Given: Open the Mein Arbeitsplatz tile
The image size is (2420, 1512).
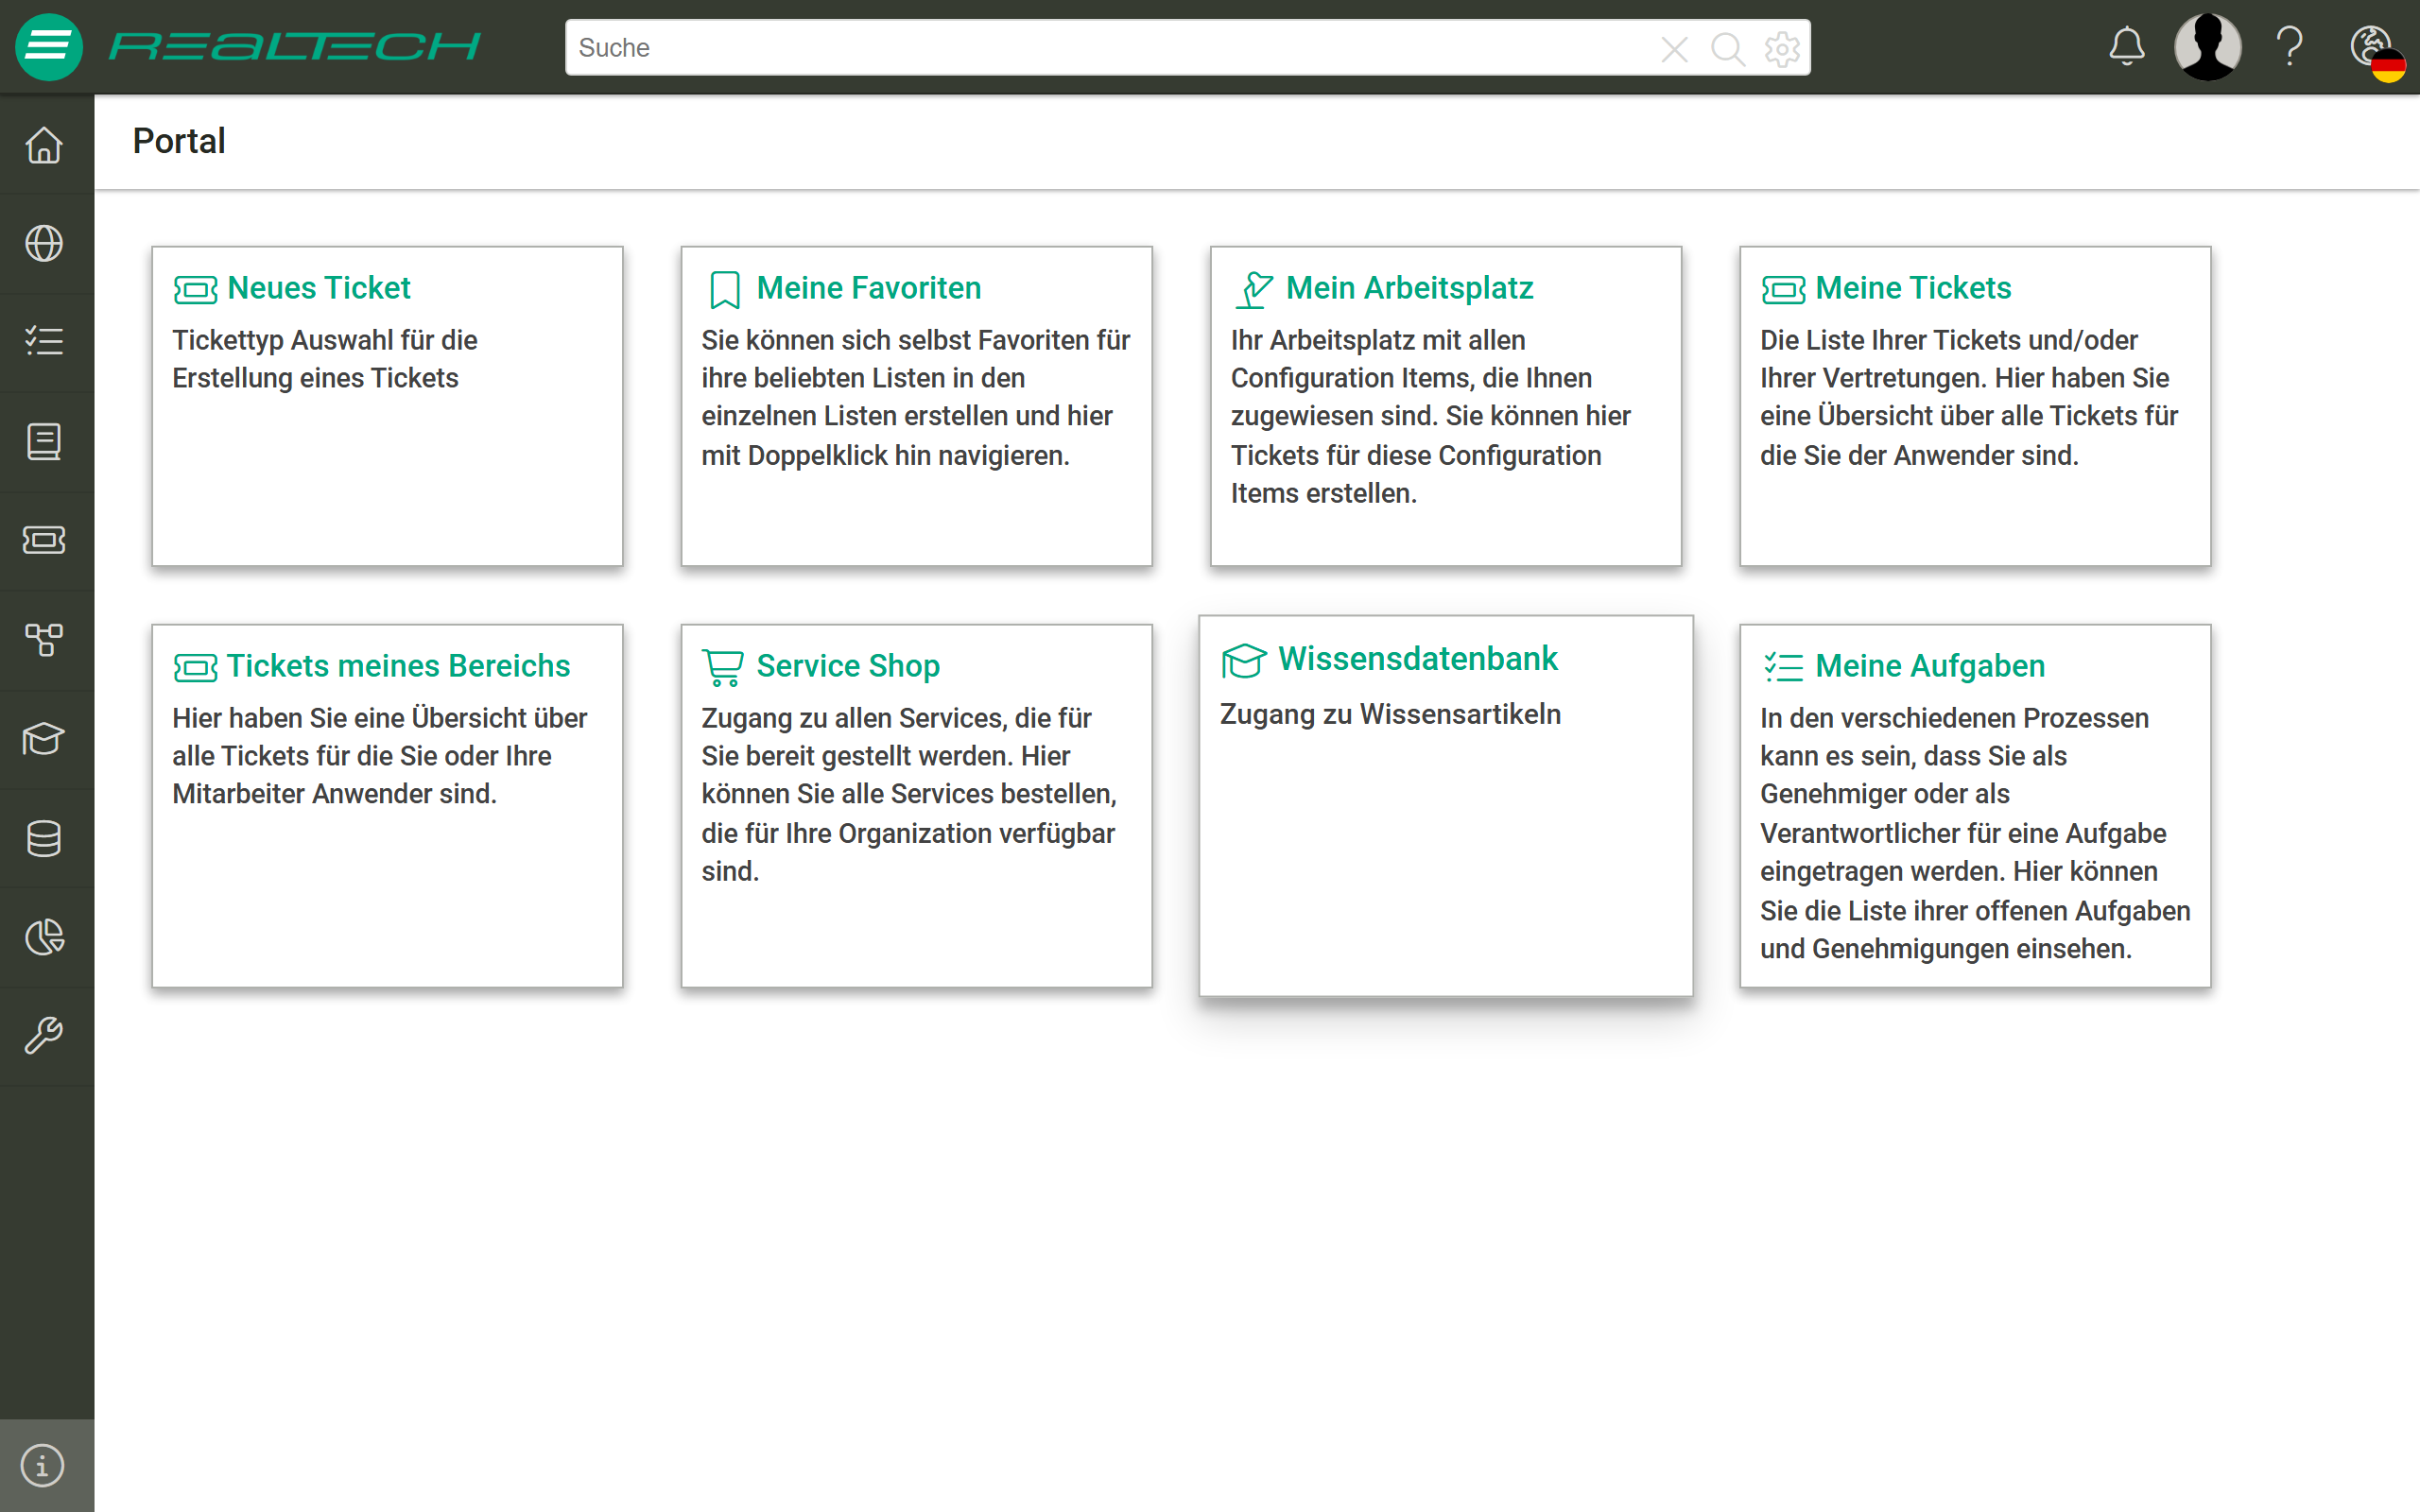Looking at the screenshot, I should [x=1446, y=406].
